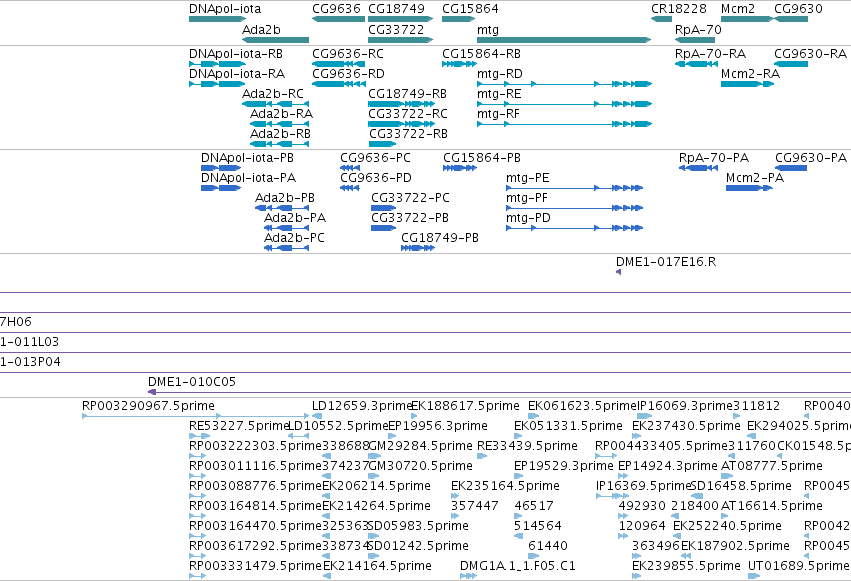851x581 pixels.
Task: Click the CG33722 gene label
Action: click(396, 29)
